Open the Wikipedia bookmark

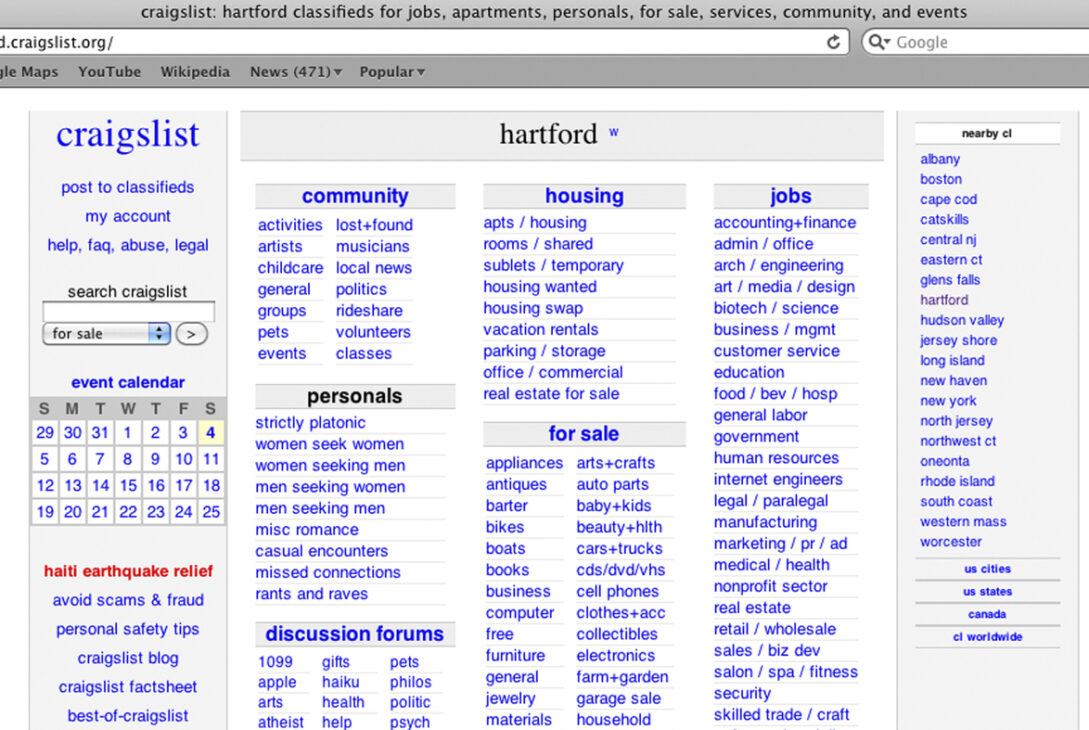pyautogui.click(x=195, y=72)
